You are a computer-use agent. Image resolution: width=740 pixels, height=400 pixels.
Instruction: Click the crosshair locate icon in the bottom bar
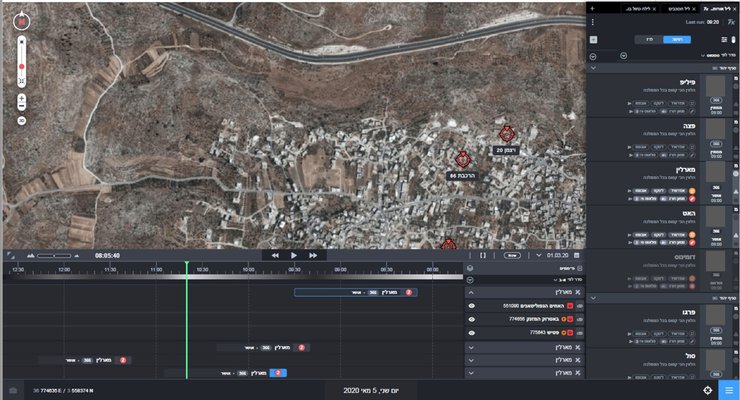click(x=708, y=390)
